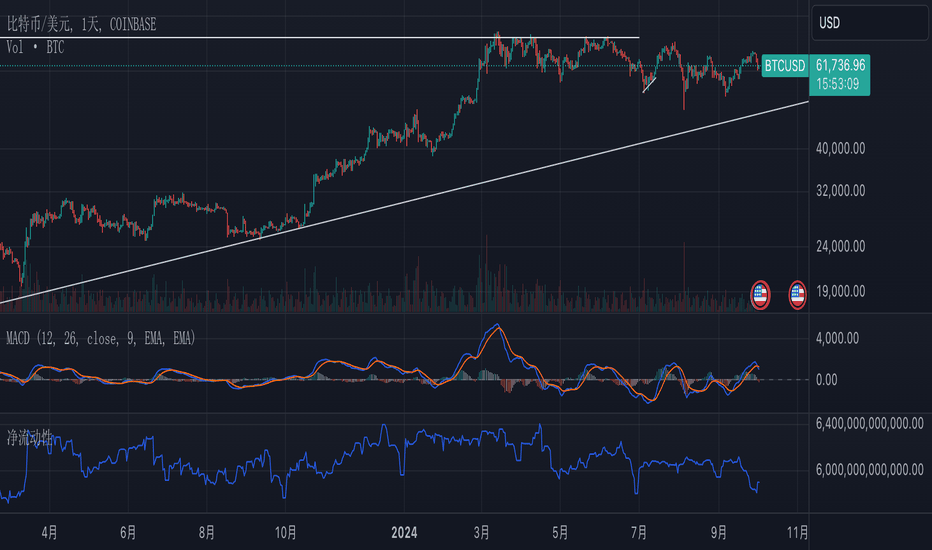Click the 40,000.00 price scale label
The height and width of the screenshot is (550, 932).
[840, 149]
